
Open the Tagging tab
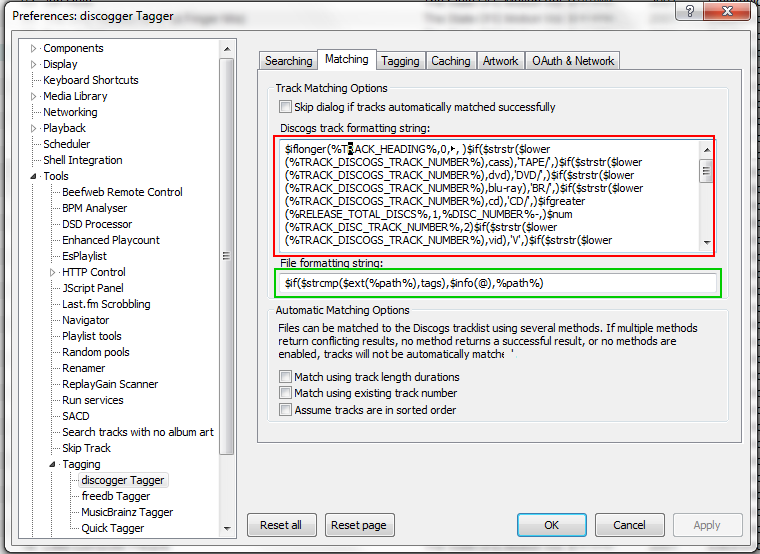point(400,61)
